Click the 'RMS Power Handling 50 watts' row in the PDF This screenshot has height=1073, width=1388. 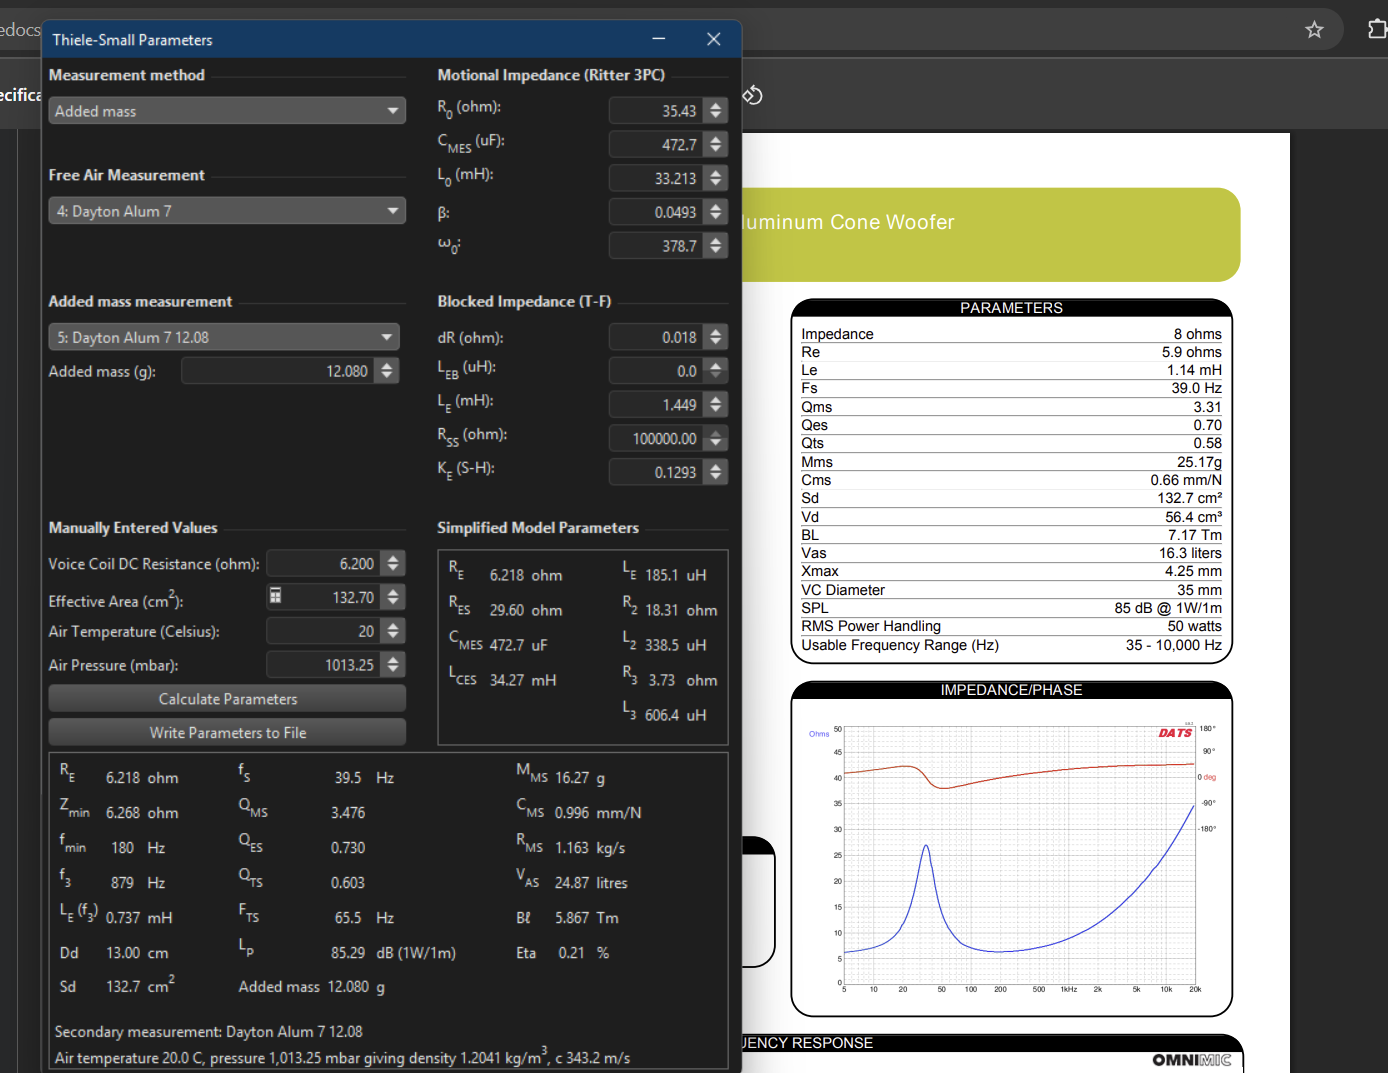(x=1011, y=626)
